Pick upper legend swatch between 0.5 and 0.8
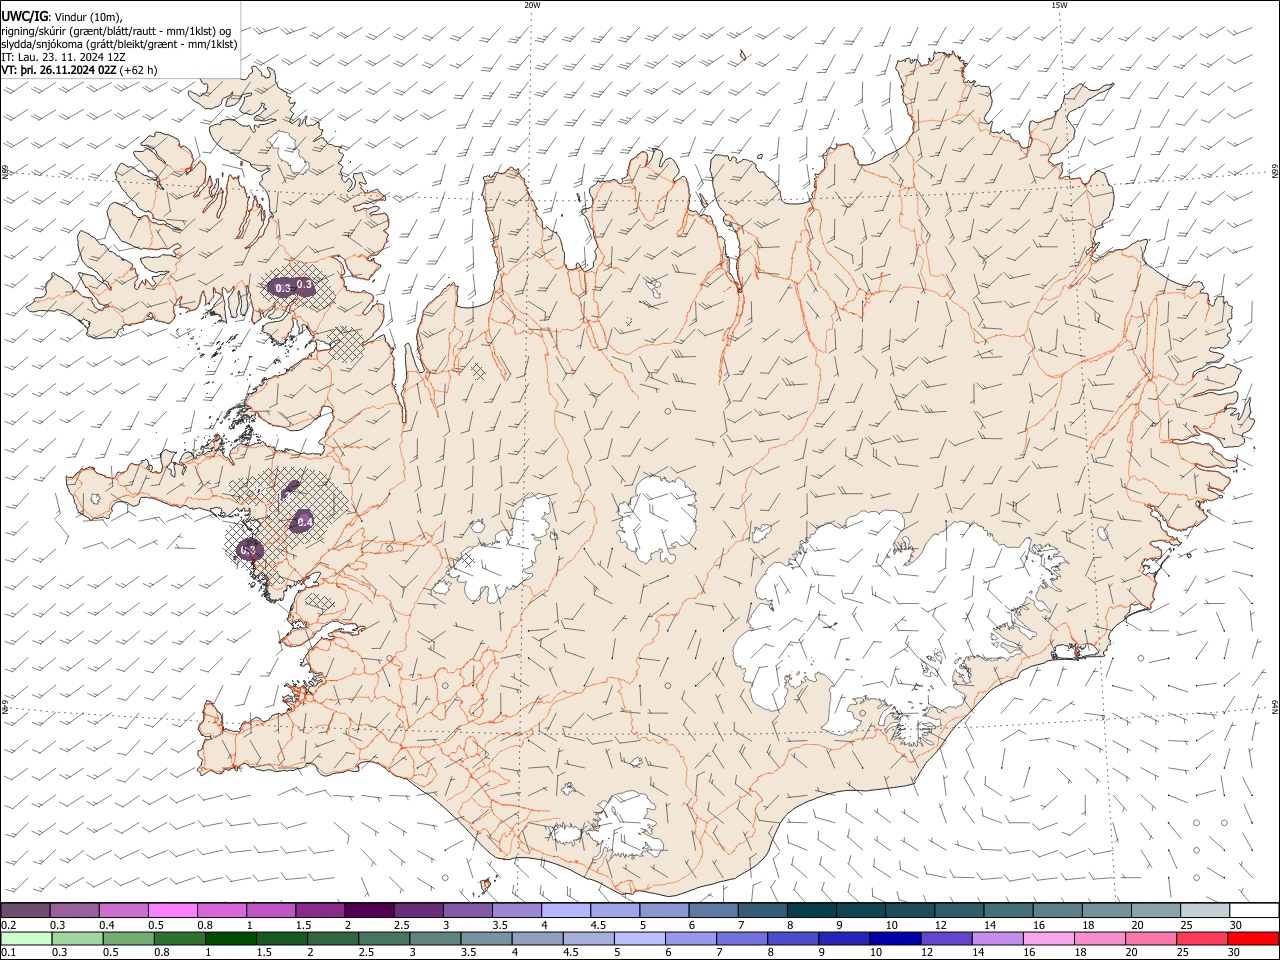Screen dimensions: 1280x960 pos(173,911)
